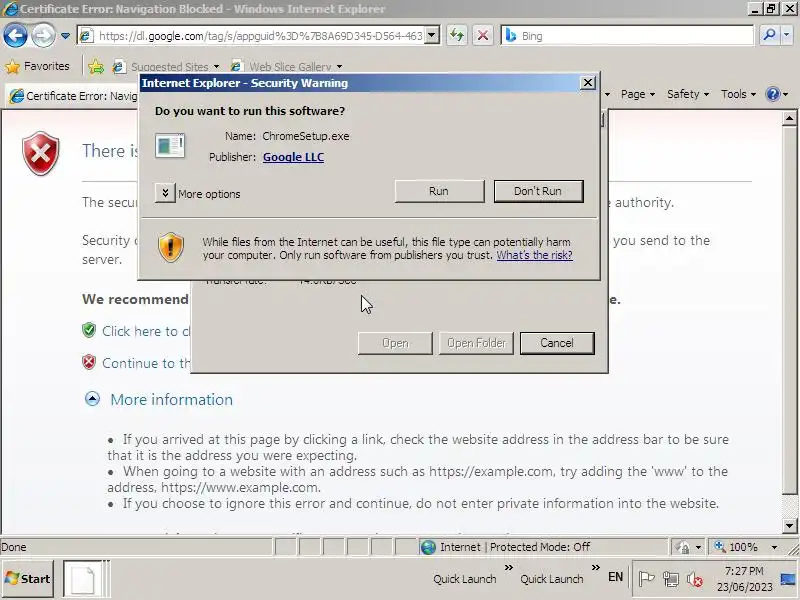Click the Forward navigation arrow
This screenshot has height=600, width=800.
(43, 36)
